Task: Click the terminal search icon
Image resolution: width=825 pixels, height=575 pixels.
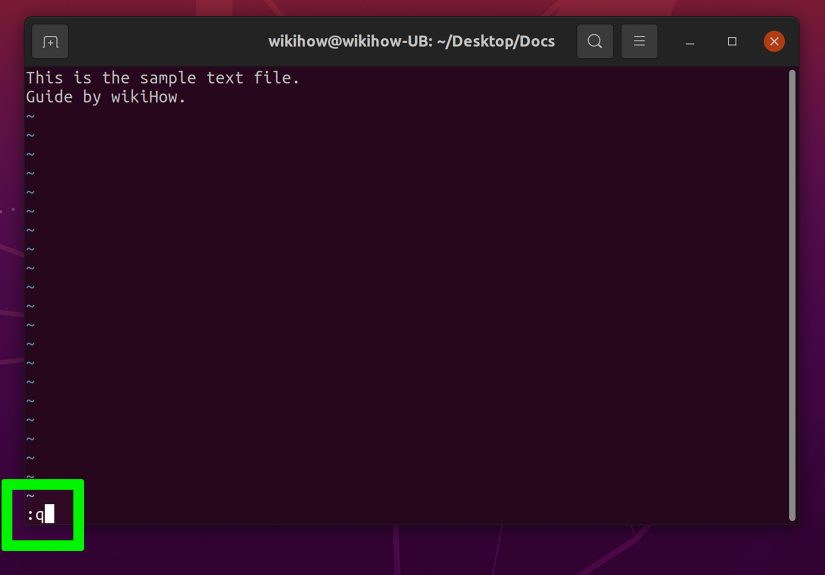Action: coord(595,41)
